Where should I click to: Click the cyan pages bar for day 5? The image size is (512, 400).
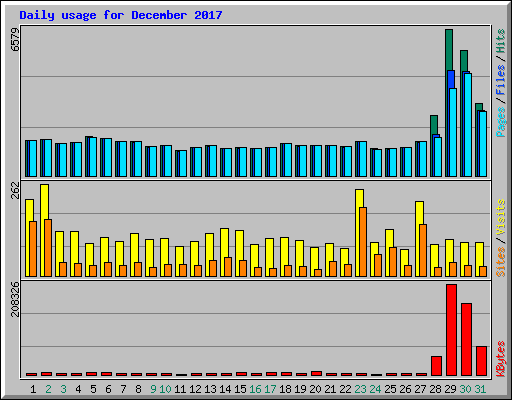coord(93,157)
